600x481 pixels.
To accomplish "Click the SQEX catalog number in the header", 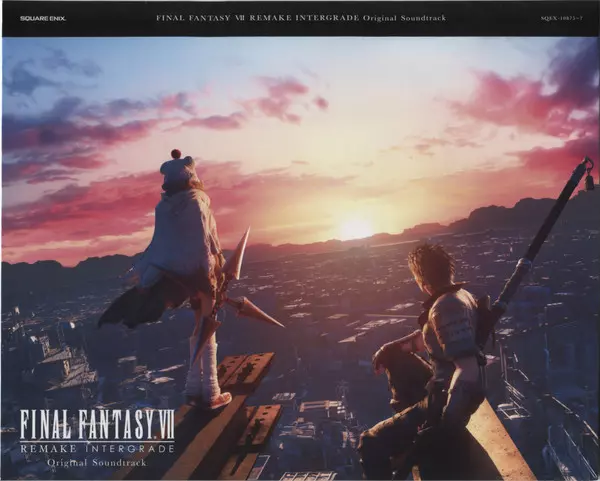I will click(x=561, y=18).
